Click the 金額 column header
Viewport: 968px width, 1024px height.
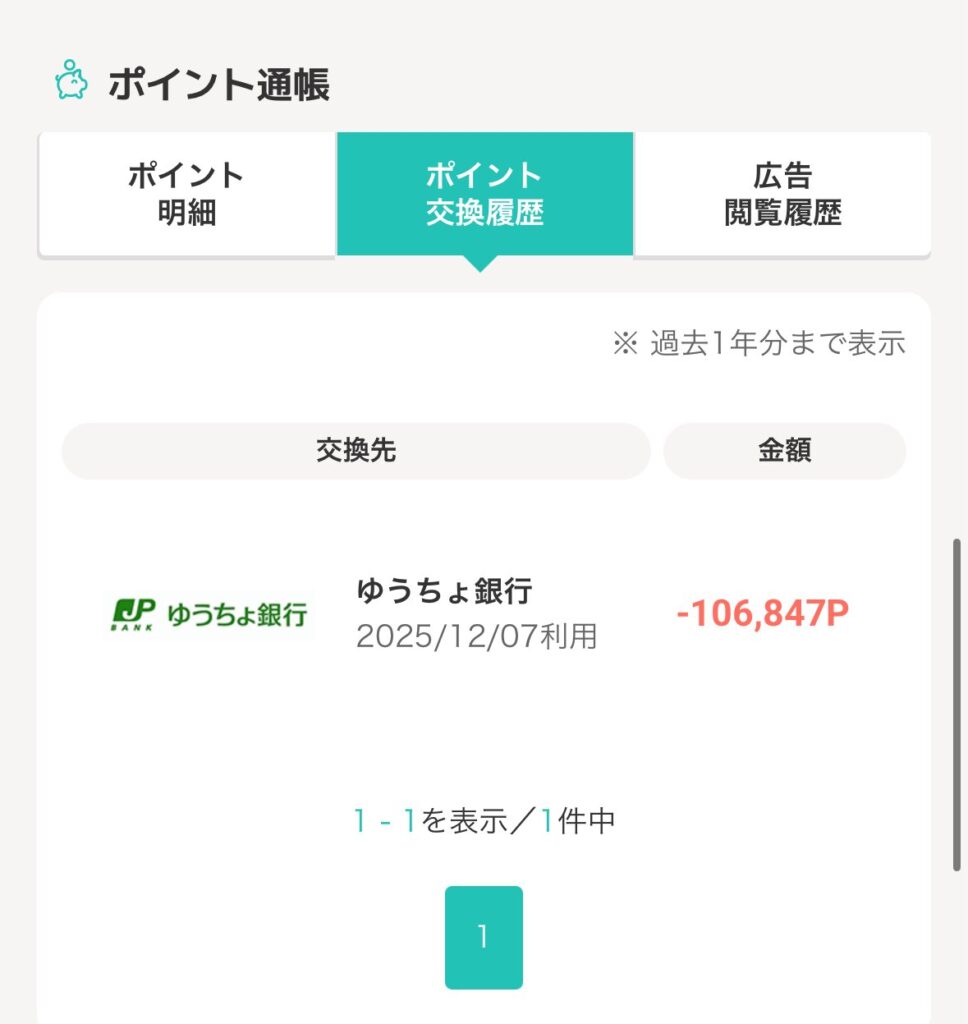(784, 451)
